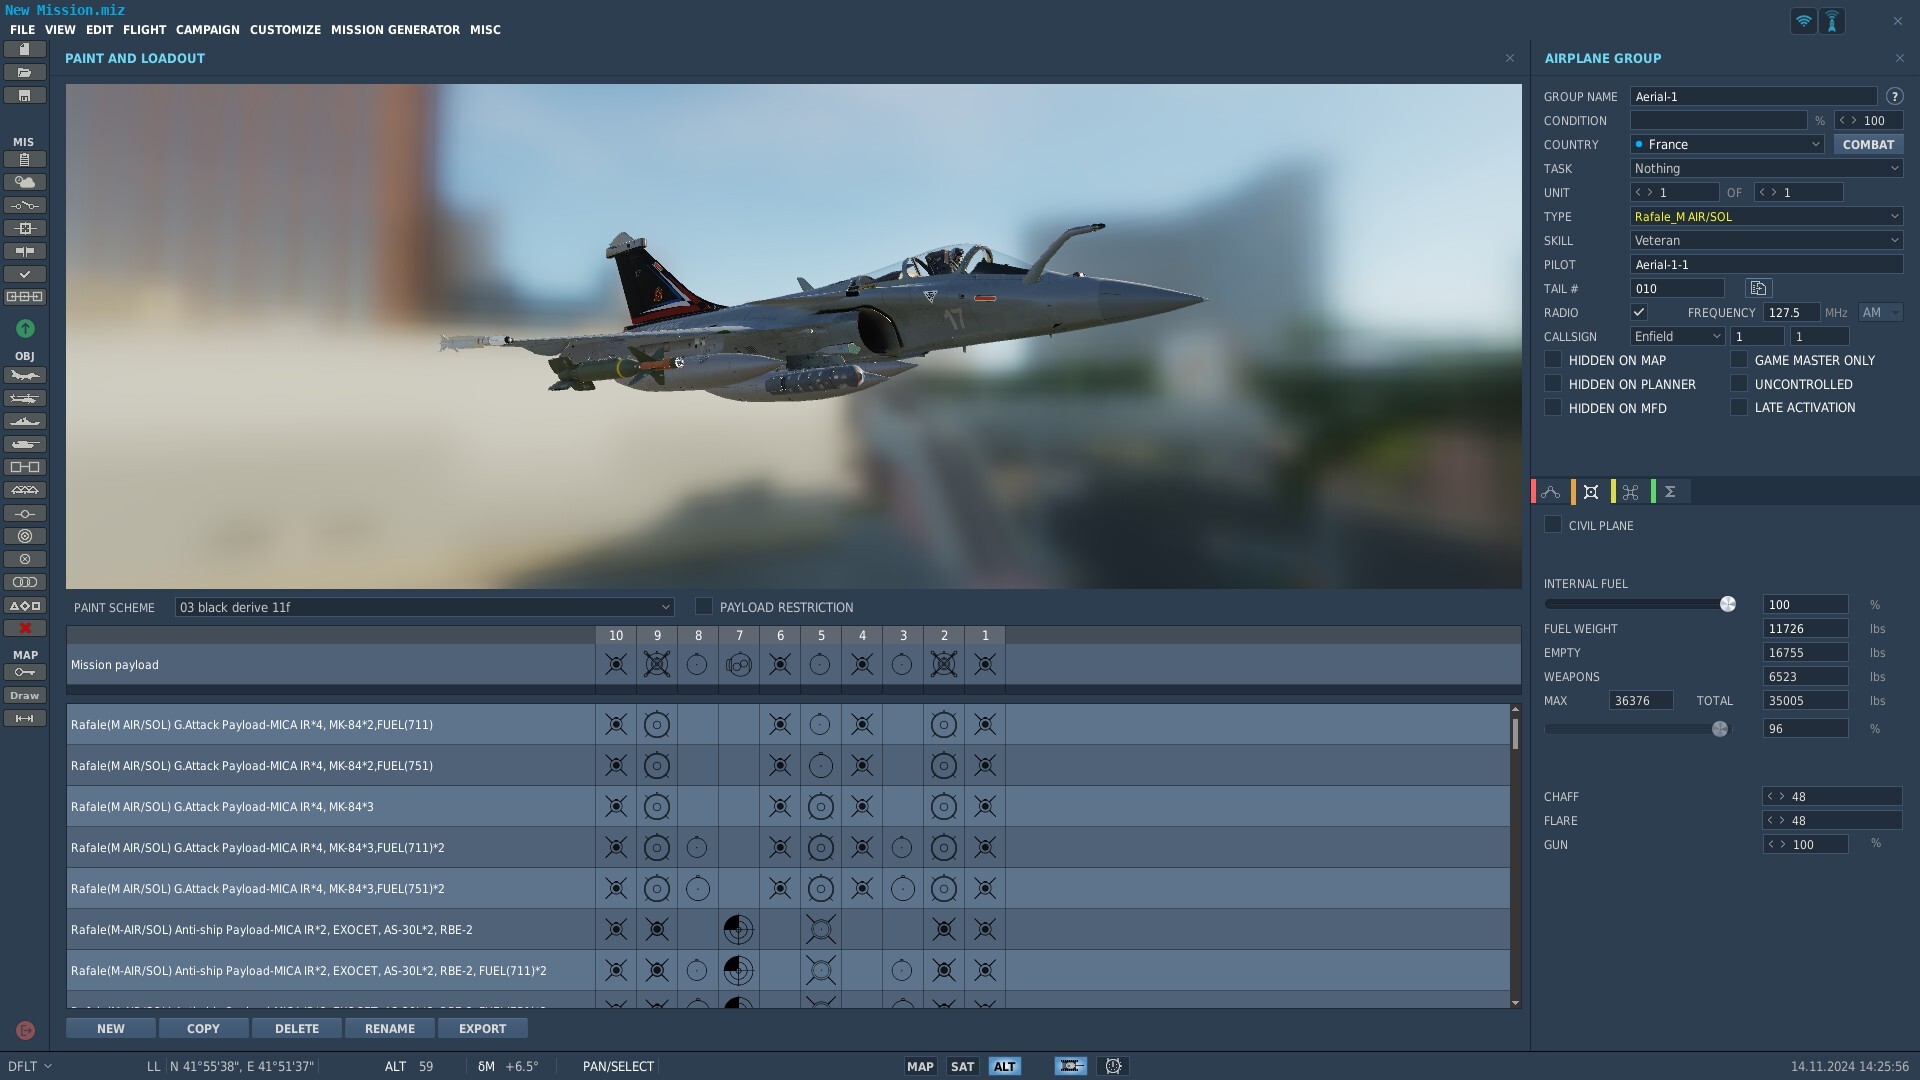Open the route waypoints tab icon
Screen dimensions: 1920x1080
pos(1551,492)
